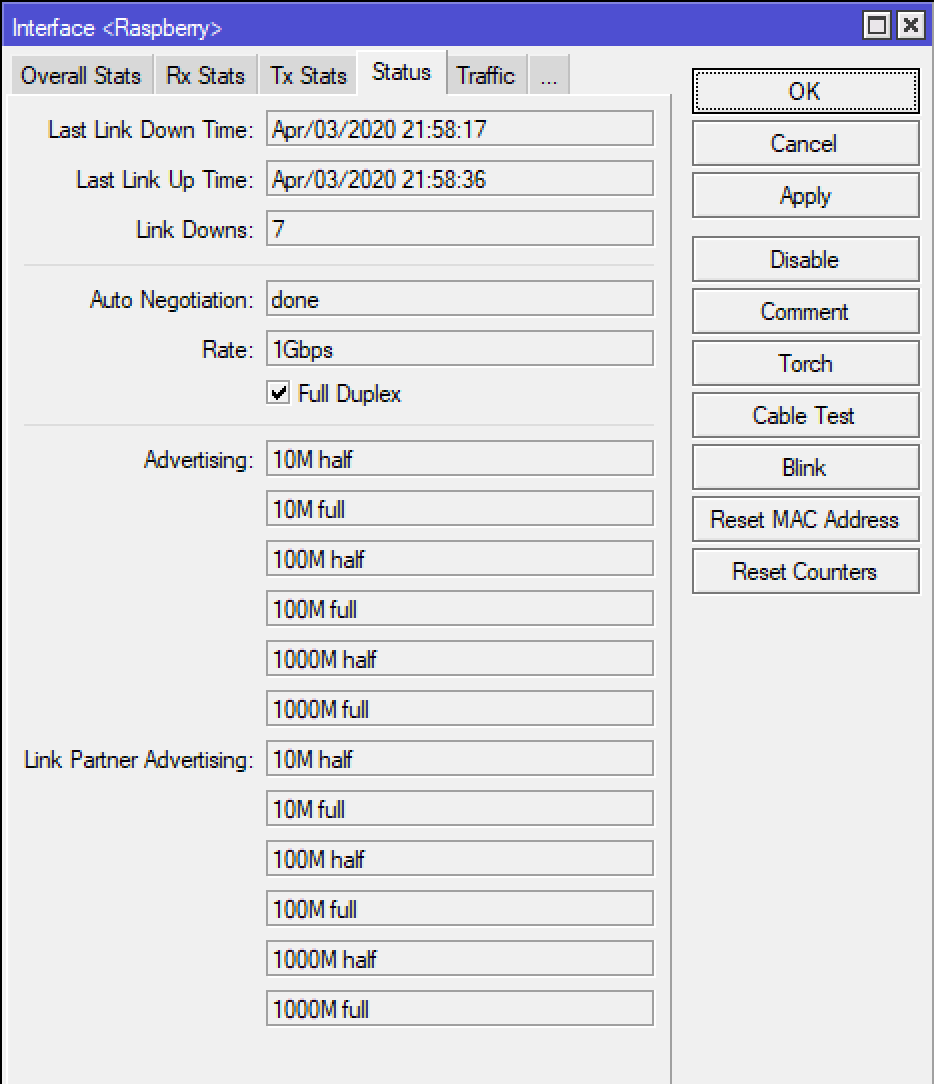This screenshot has height=1084, width=934.
Task: Apply the interface settings
Action: coord(805,196)
